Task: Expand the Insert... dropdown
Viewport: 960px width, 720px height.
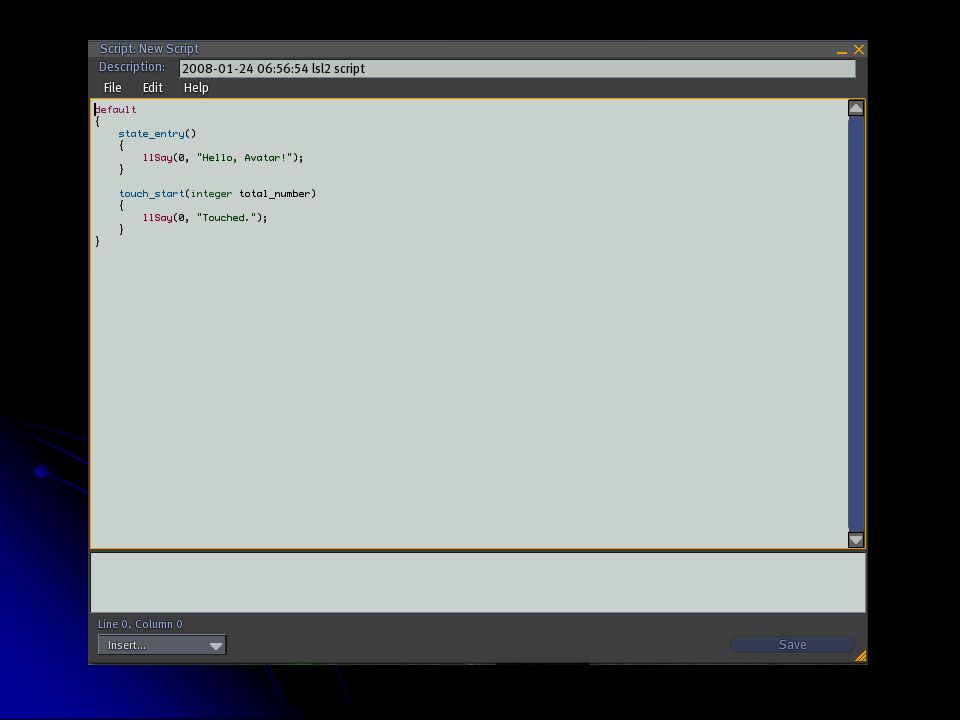Action: tap(162, 645)
